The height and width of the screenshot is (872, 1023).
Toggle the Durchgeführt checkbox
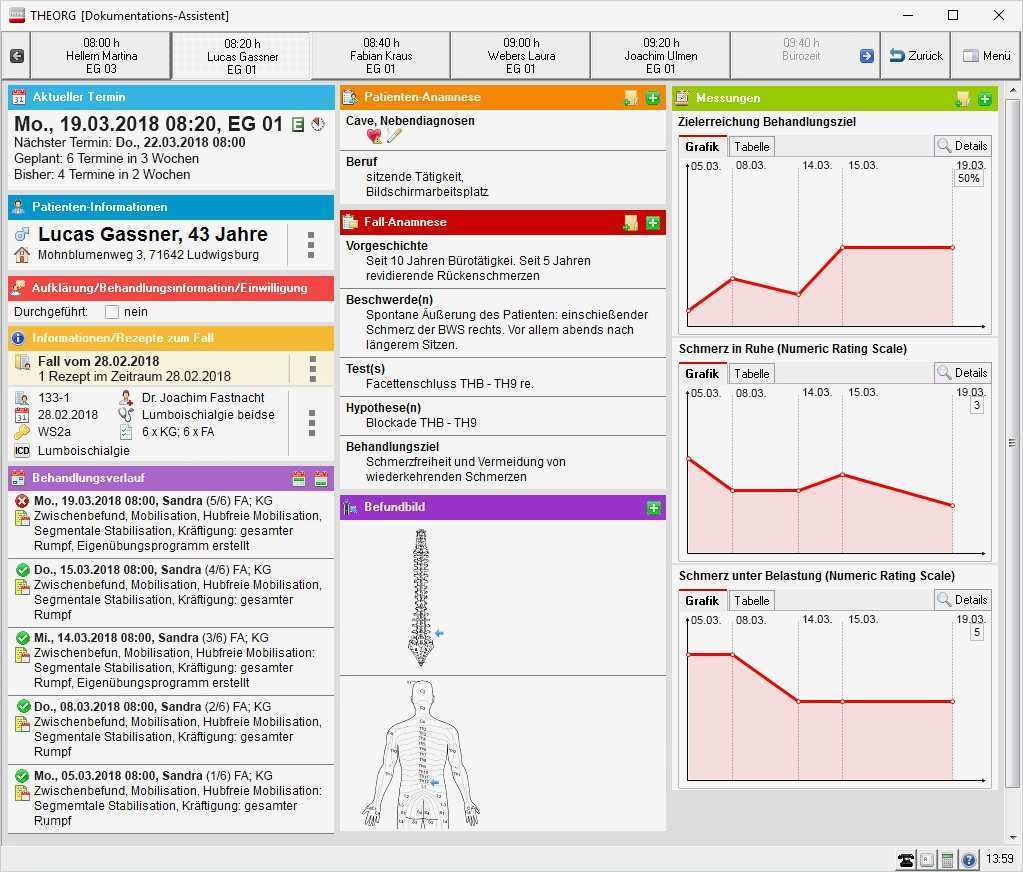pos(112,312)
